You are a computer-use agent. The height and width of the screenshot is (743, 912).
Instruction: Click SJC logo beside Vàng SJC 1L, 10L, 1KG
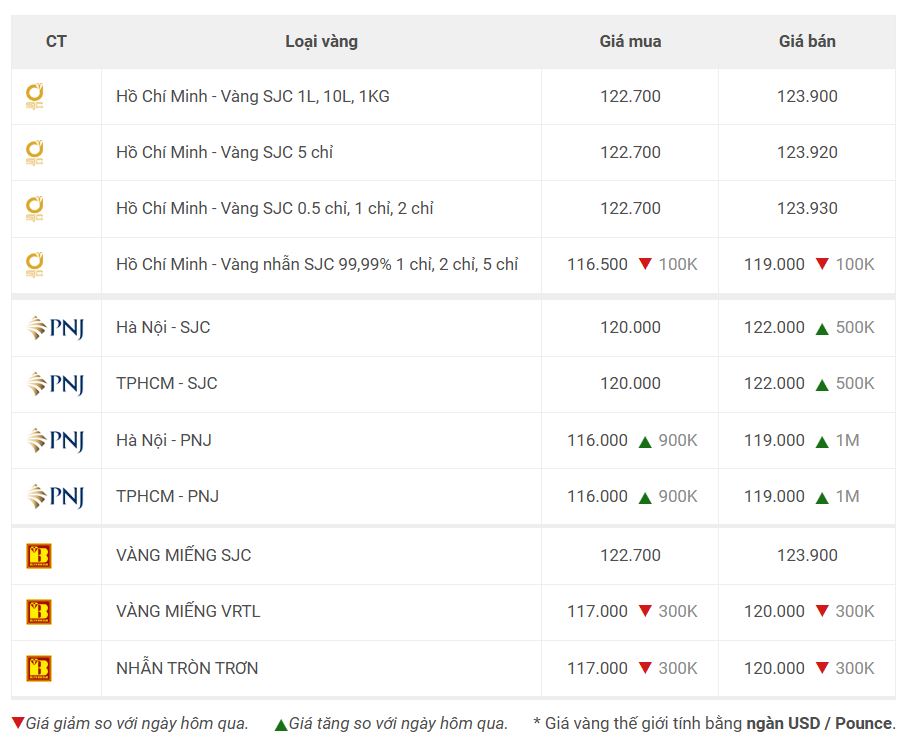coord(34,97)
